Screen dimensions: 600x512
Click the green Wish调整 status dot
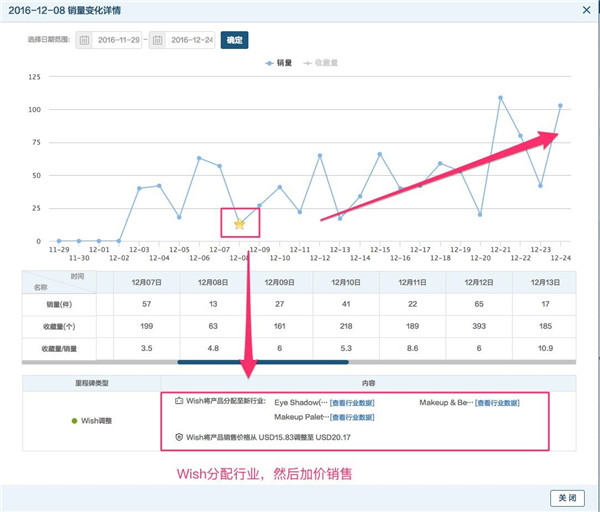pyautogui.click(x=74, y=419)
